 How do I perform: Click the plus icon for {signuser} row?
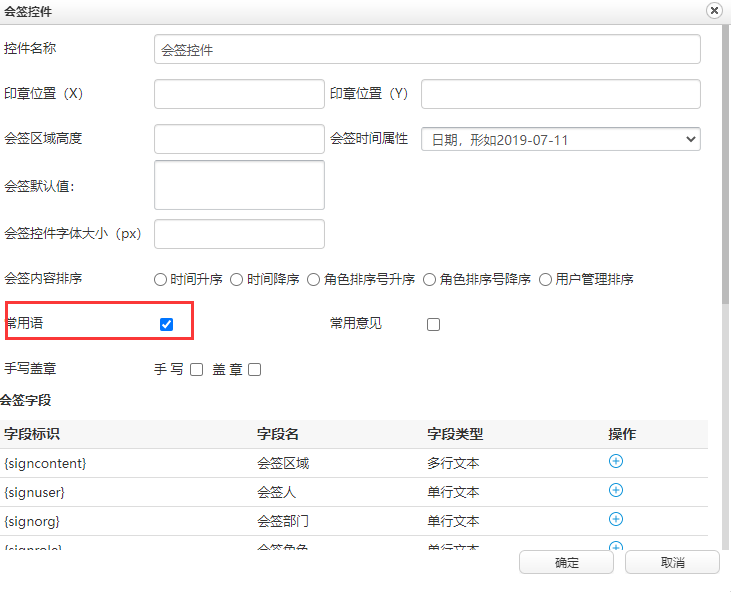616,490
